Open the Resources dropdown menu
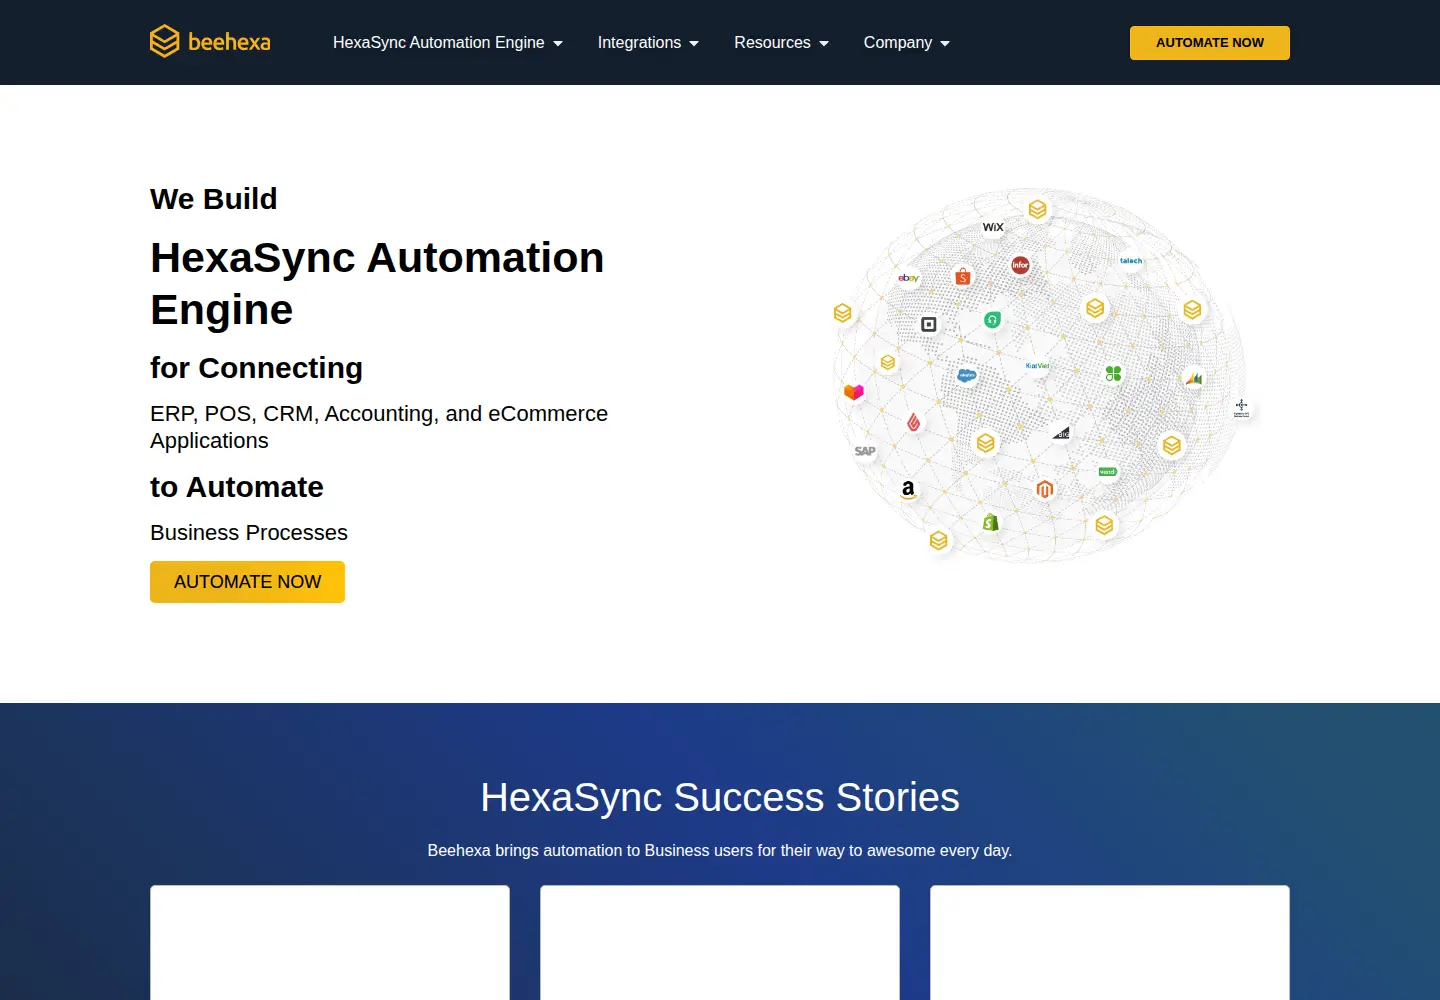 tap(781, 42)
